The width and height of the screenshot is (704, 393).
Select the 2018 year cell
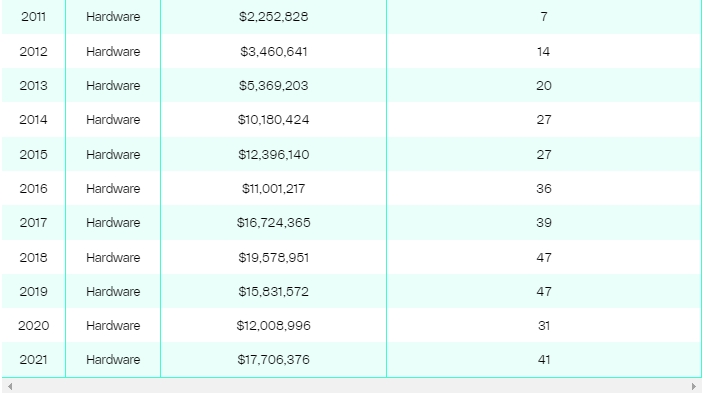tap(34, 257)
